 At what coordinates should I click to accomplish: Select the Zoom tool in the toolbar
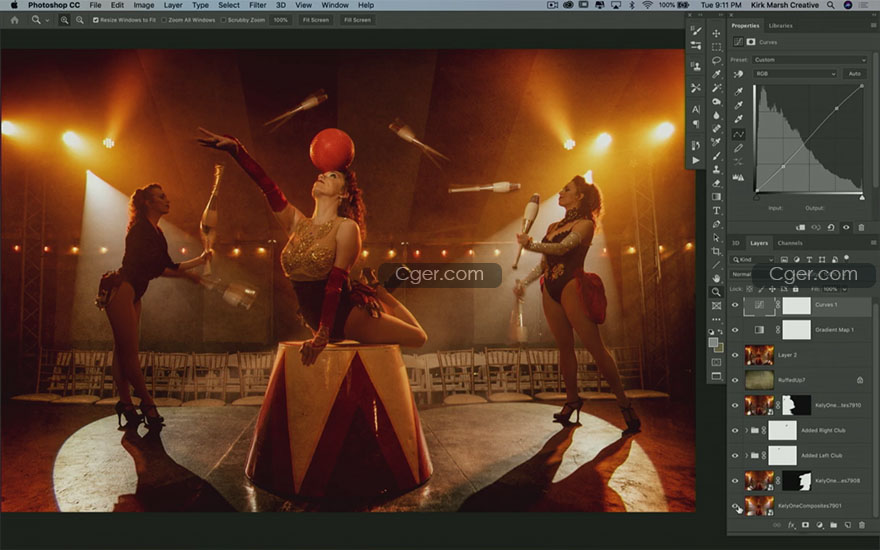716,292
